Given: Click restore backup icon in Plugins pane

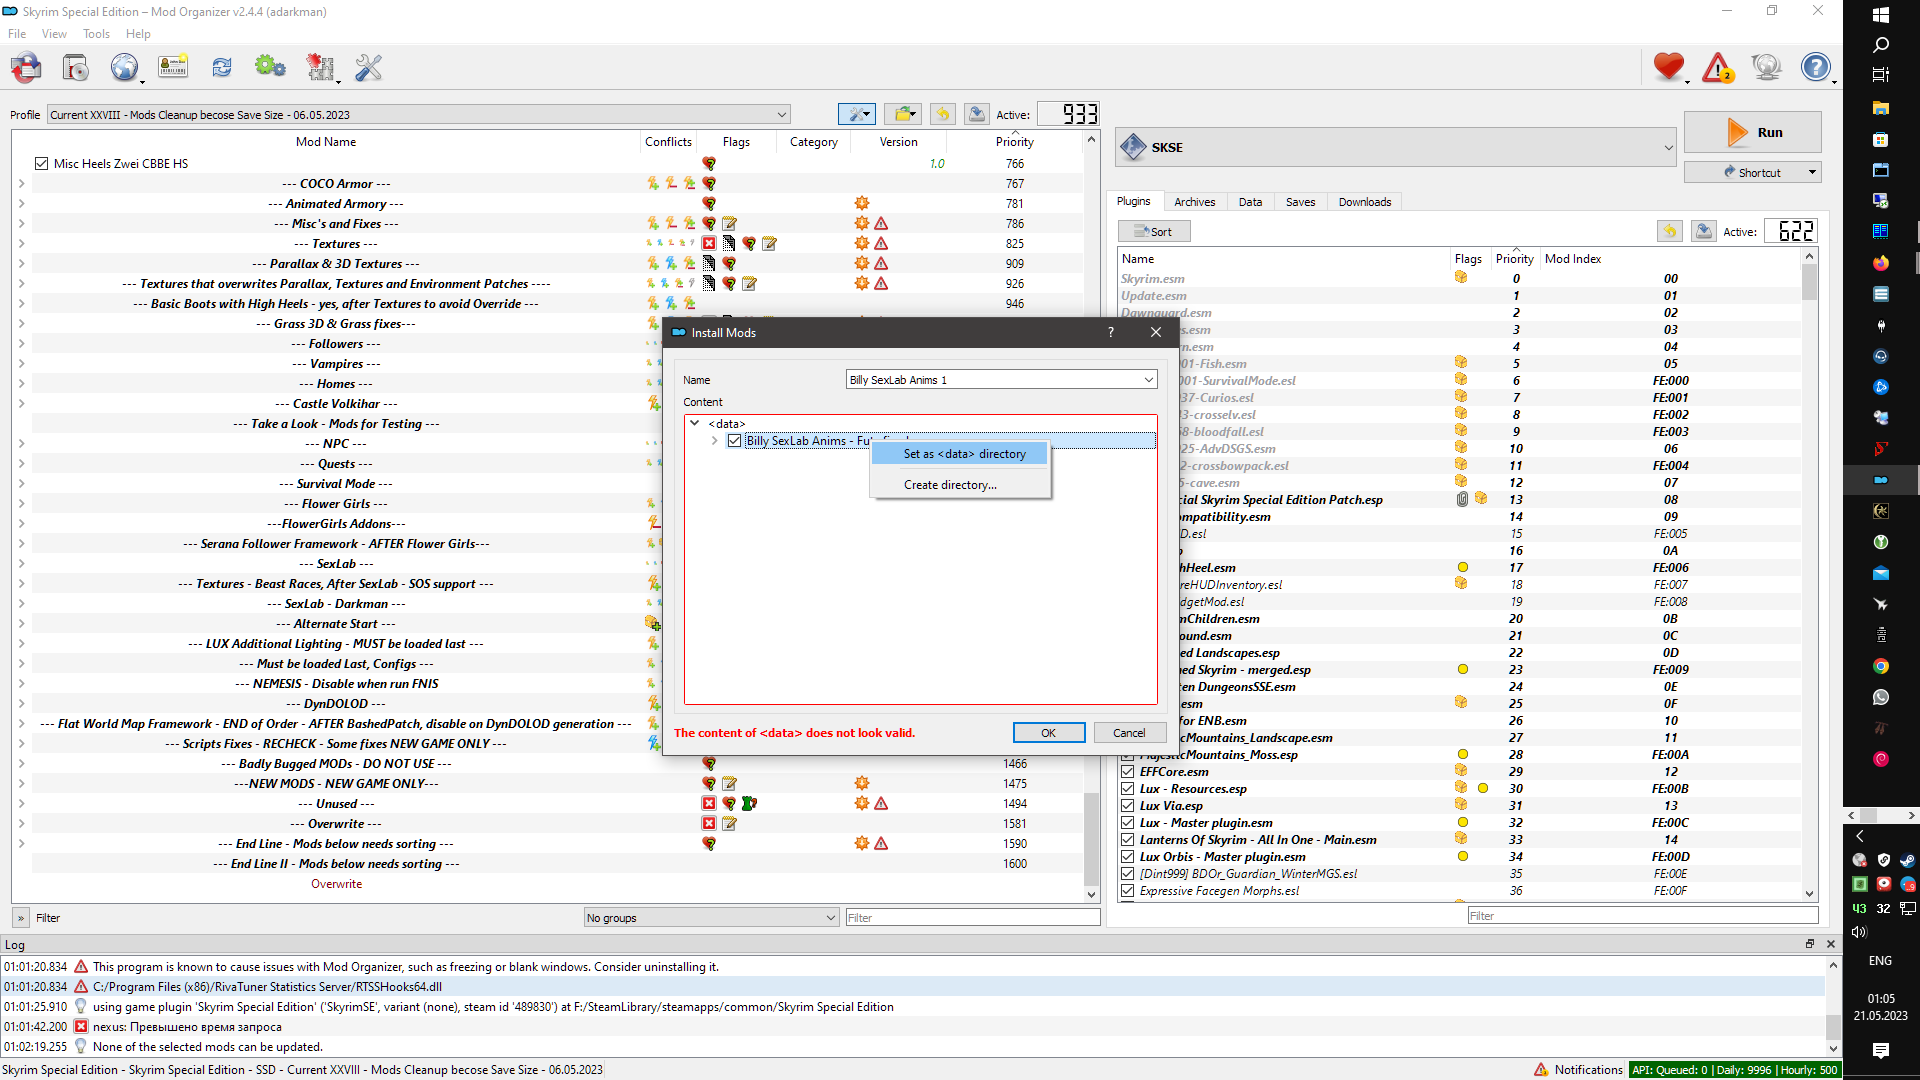Looking at the screenshot, I should [x=1670, y=231].
